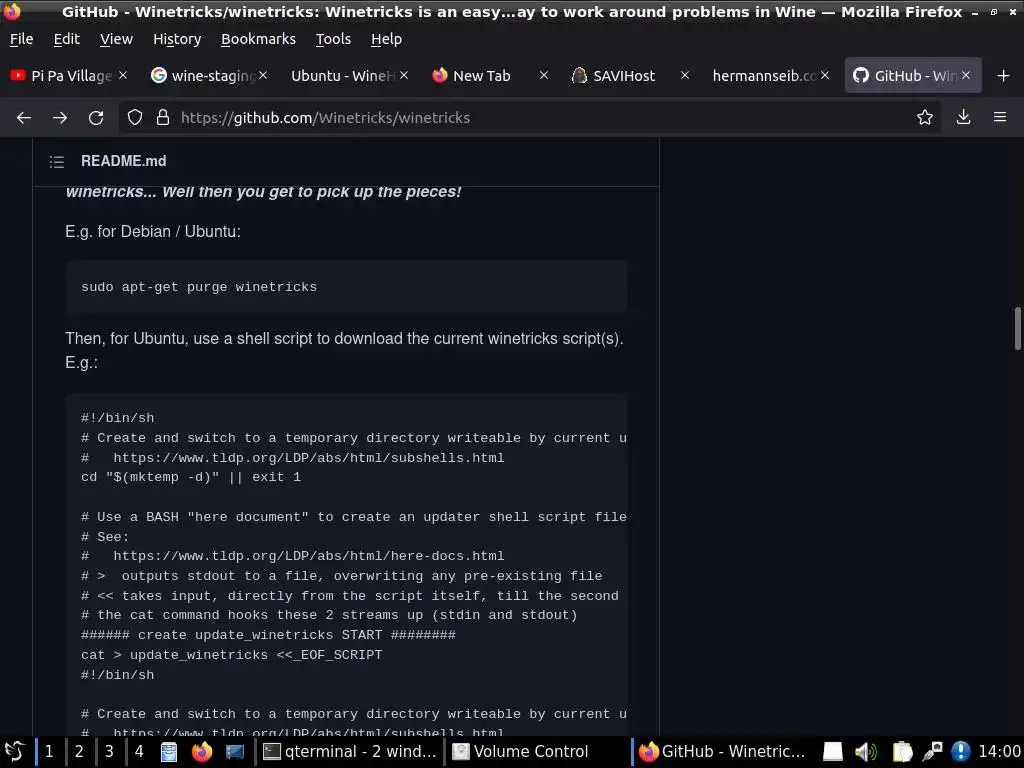Click the 'E.g. for Debian / Ubuntu:' text
The image size is (1024, 768).
(x=153, y=232)
